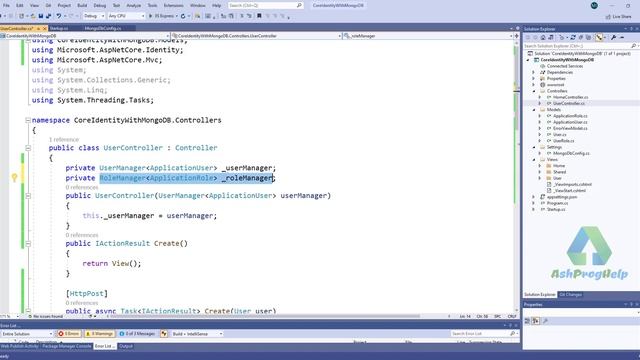Click the Solution Explorer home icon
The height and width of the screenshot is (360, 640).
click(543, 38)
